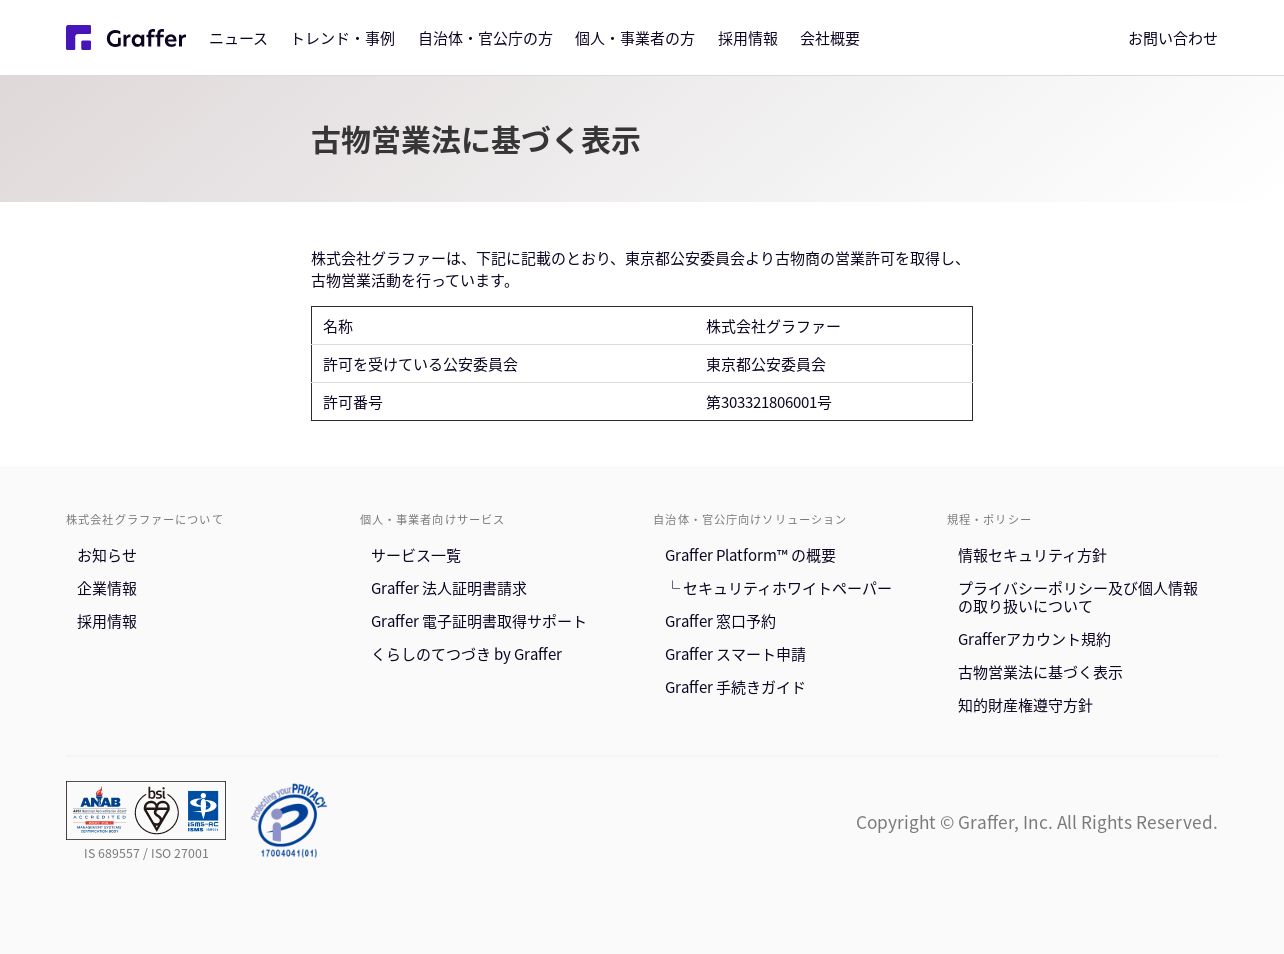Image resolution: width=1284 pixels, height=954 pixels.
Task: Click the intro paragraph starting 株式会社グラファーは
Action: [x=640, y=269]
